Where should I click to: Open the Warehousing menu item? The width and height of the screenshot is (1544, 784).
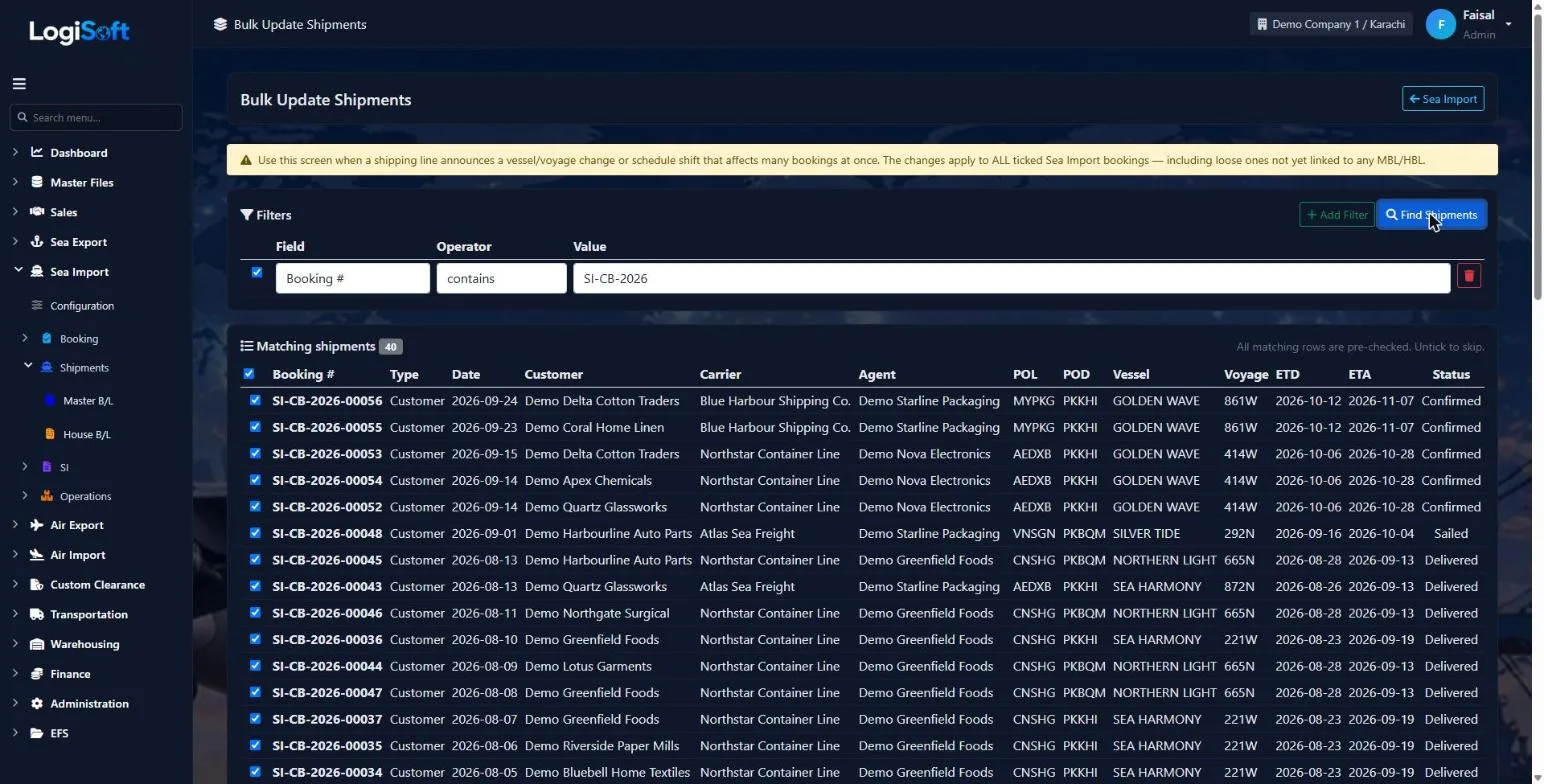[x=85, y=644]
